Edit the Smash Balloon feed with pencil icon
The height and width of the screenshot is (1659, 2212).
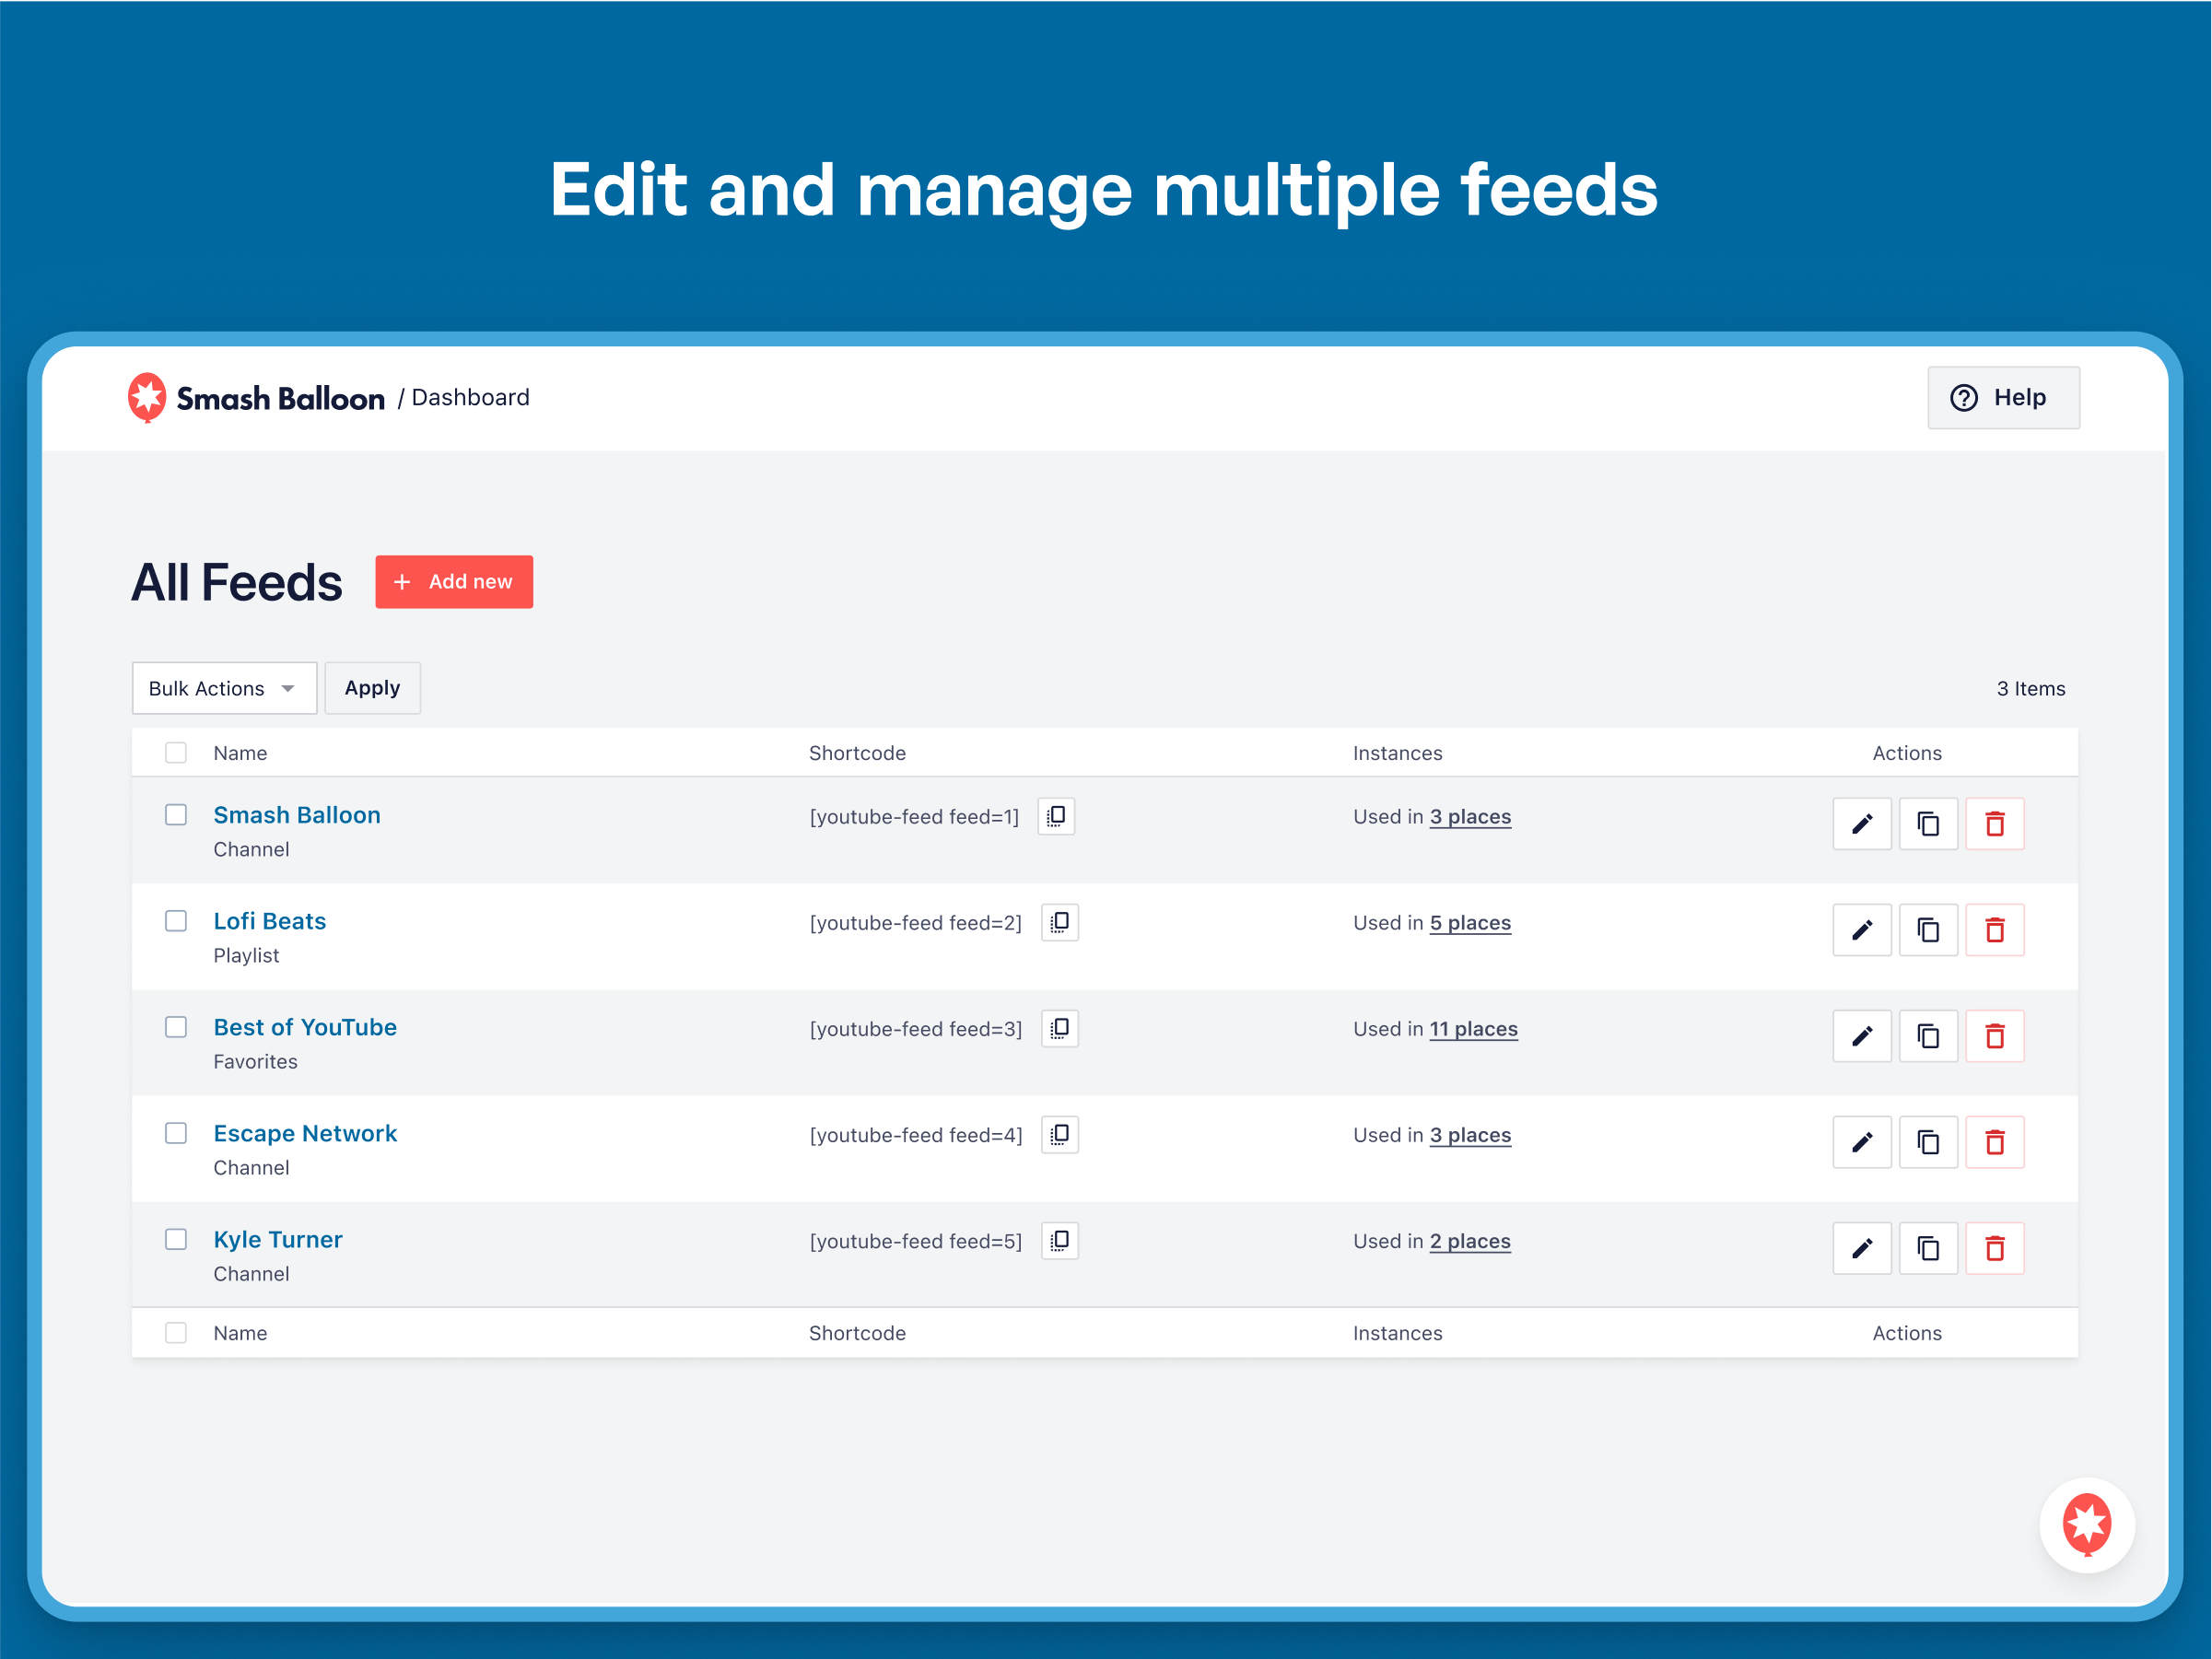[x=1861, y=824]
